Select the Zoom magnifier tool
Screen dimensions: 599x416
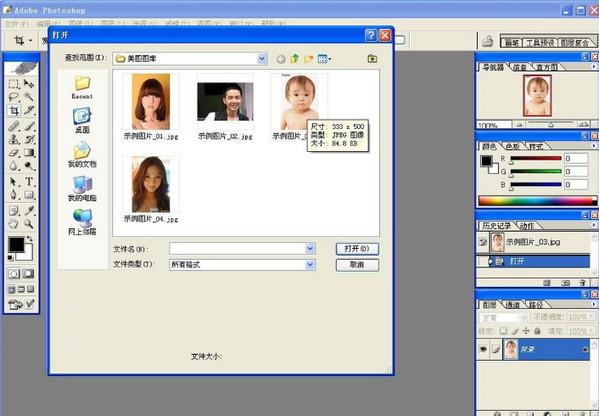click(x=29, y=223)
